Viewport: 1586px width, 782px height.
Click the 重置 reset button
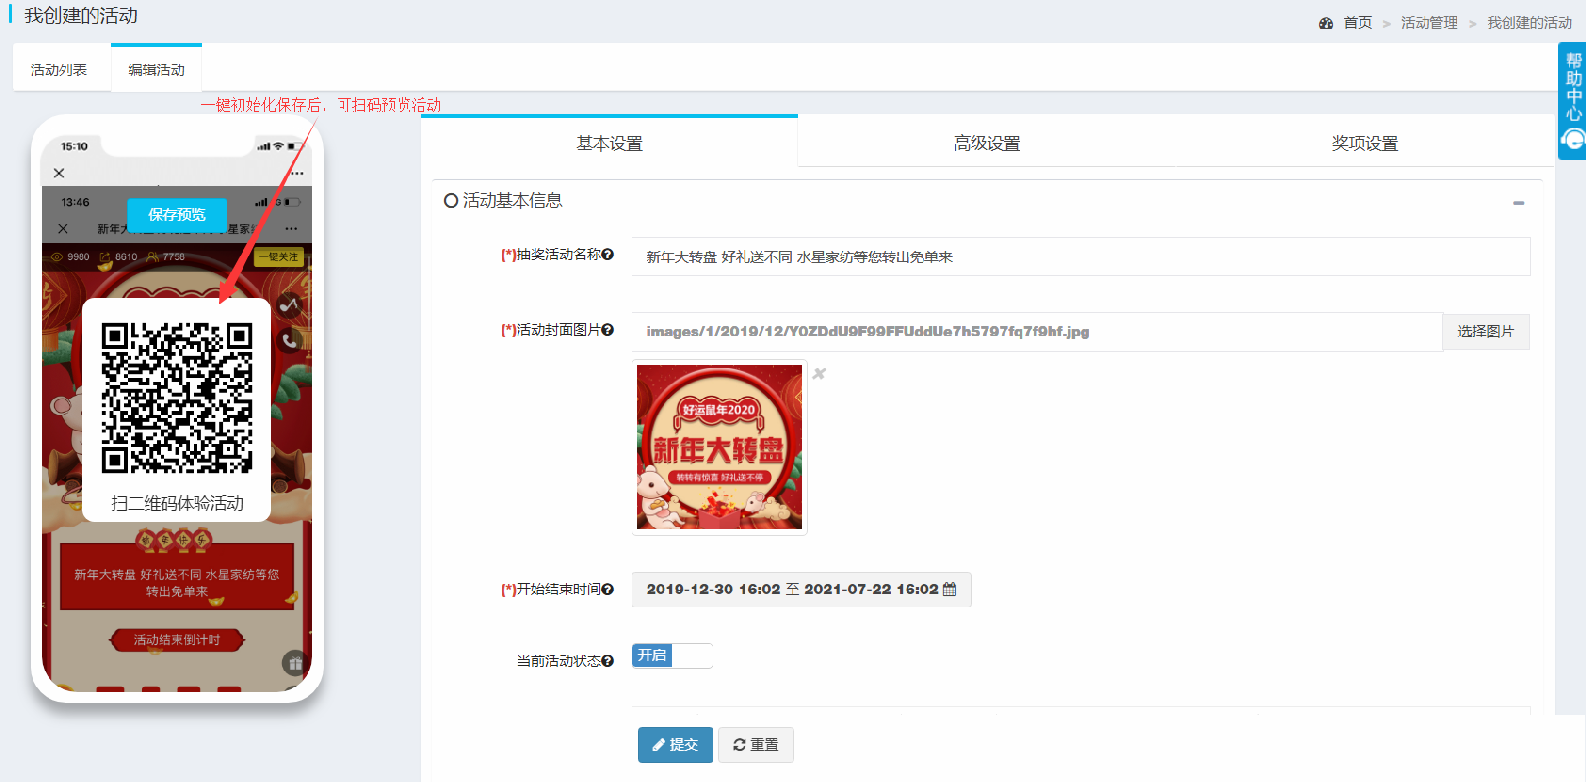tap(755, 745)
